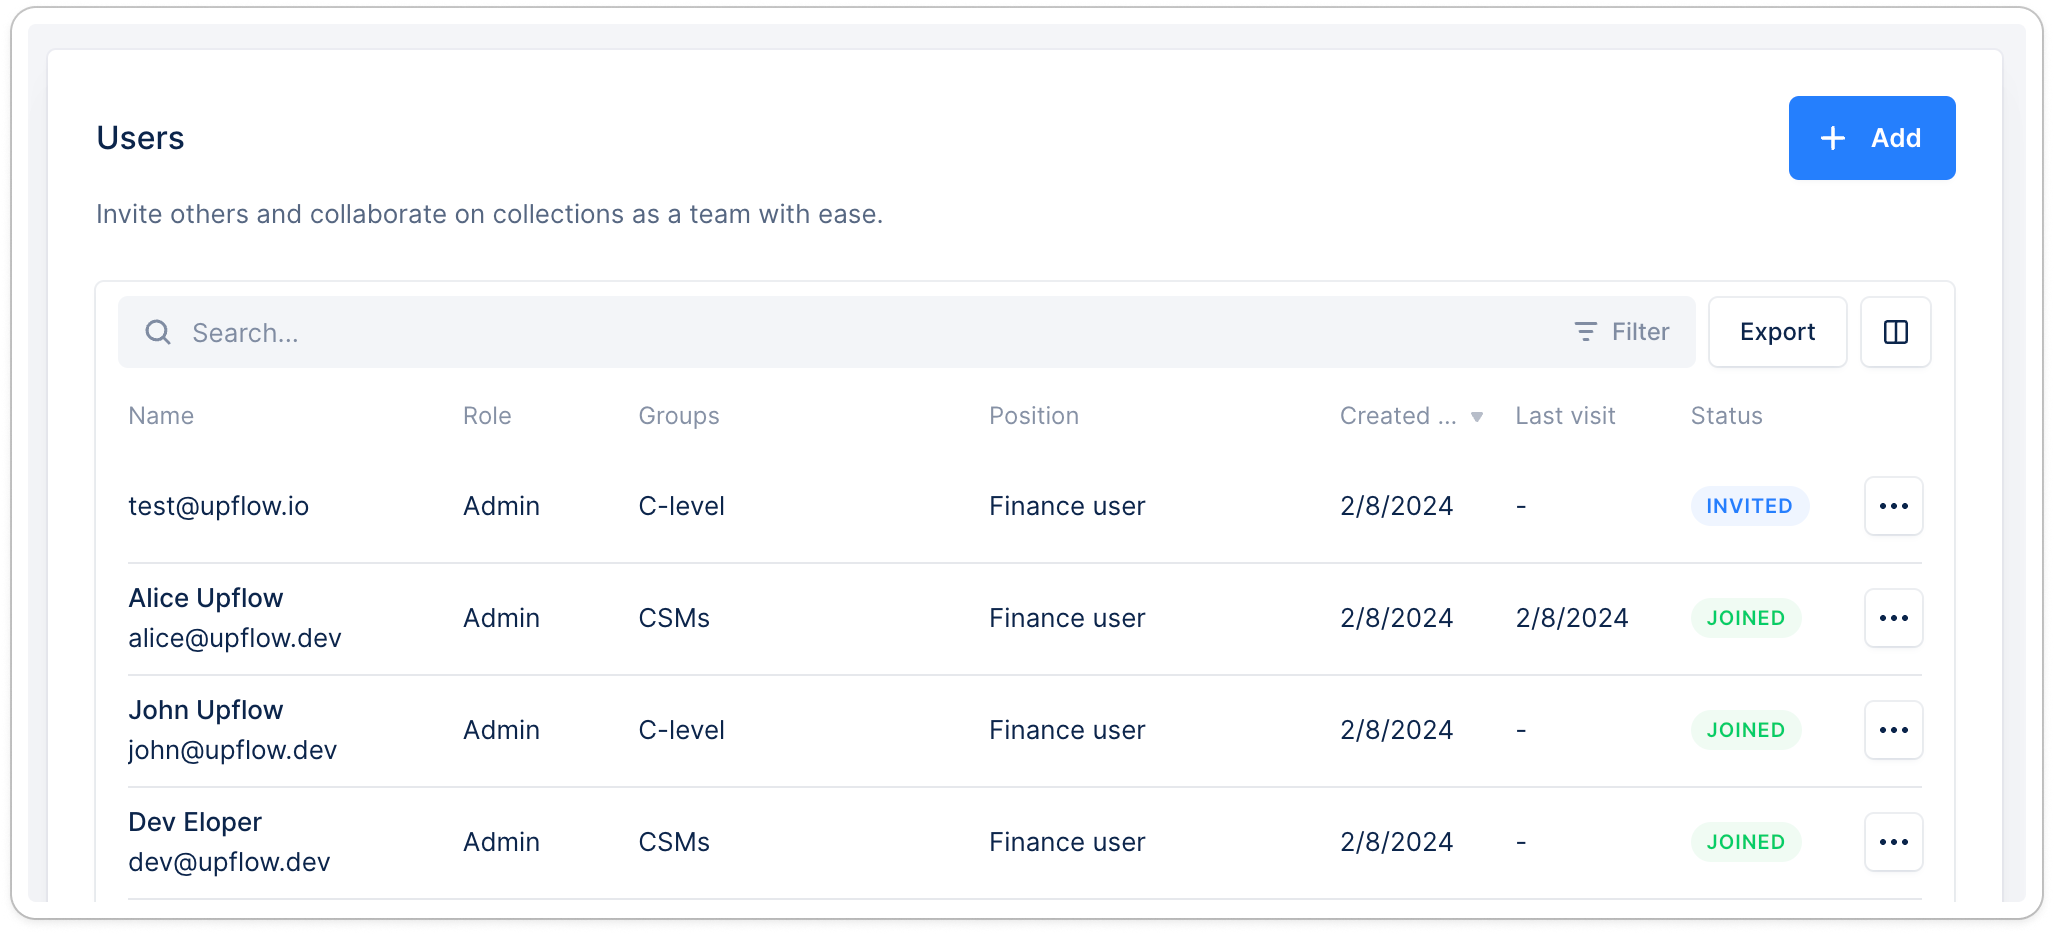Click the Status column header
Image resolution: width=2054 pixels, height=934 pixels.
point(1726,416)
